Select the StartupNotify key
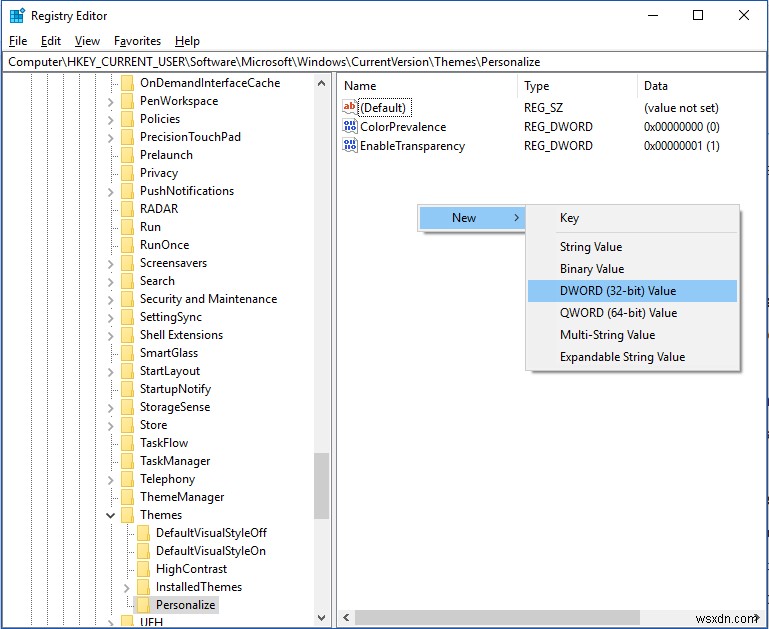The image size is (769, 629). [x=175, y=389]
